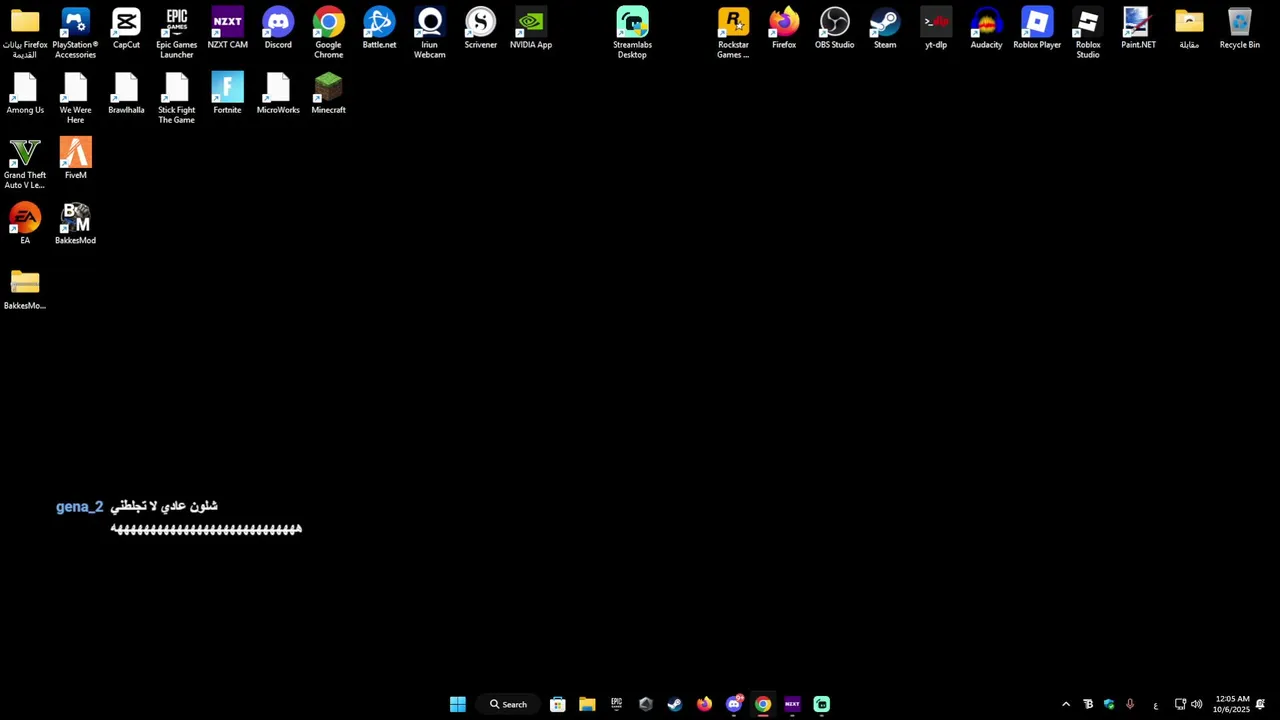1280x720 pixels.
Task: Select Stick Fight The Game desktop file
Action: [177, 98]
